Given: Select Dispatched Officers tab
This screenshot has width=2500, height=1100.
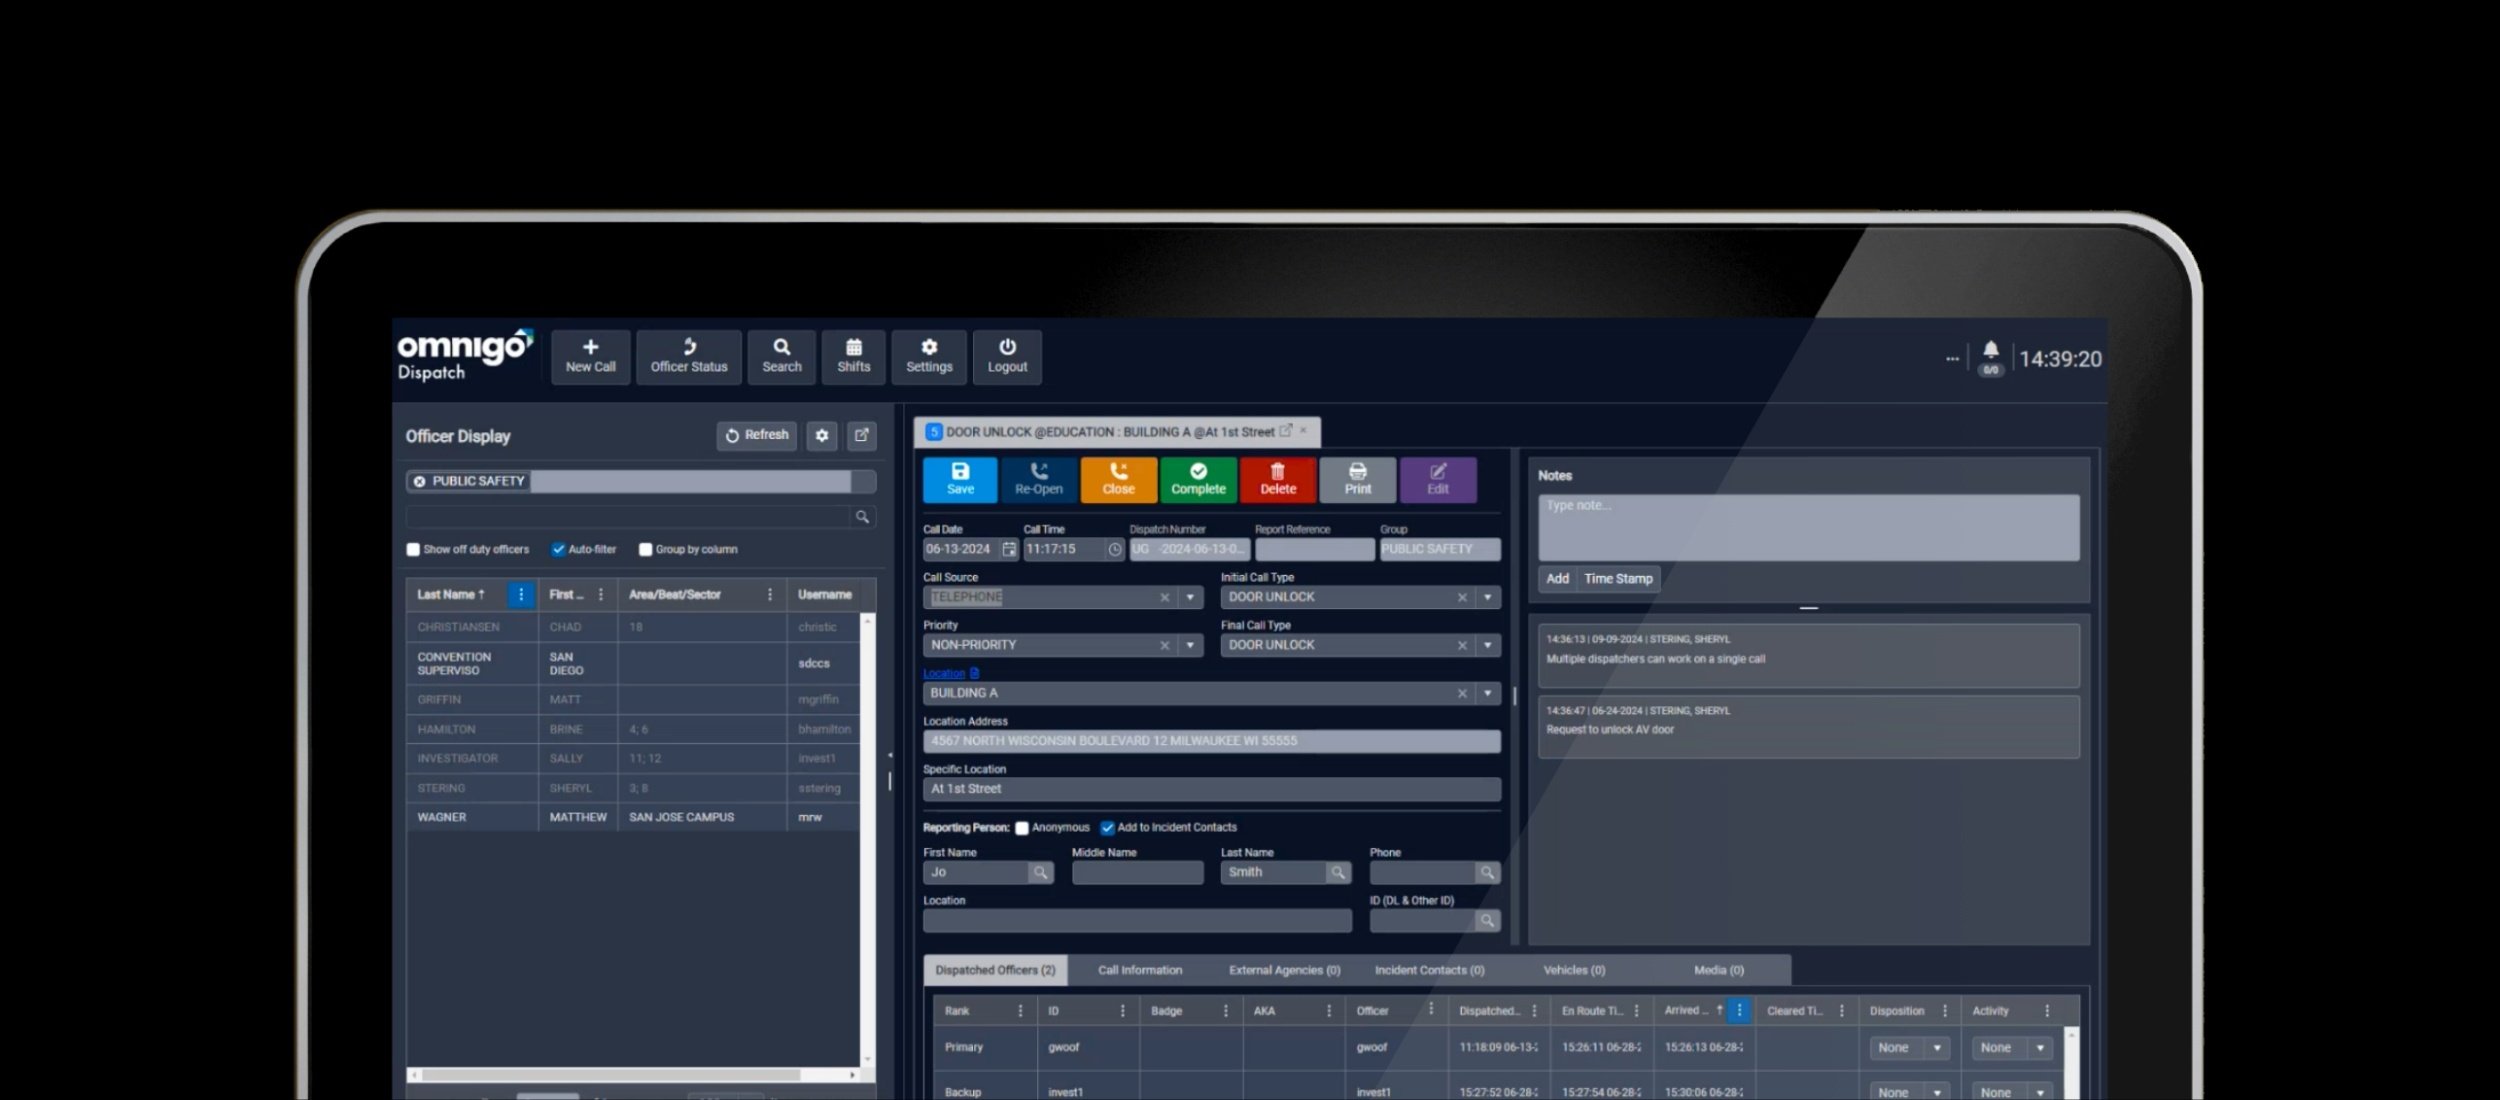Looking at the screenshot, I should click(x=989, y=969).
